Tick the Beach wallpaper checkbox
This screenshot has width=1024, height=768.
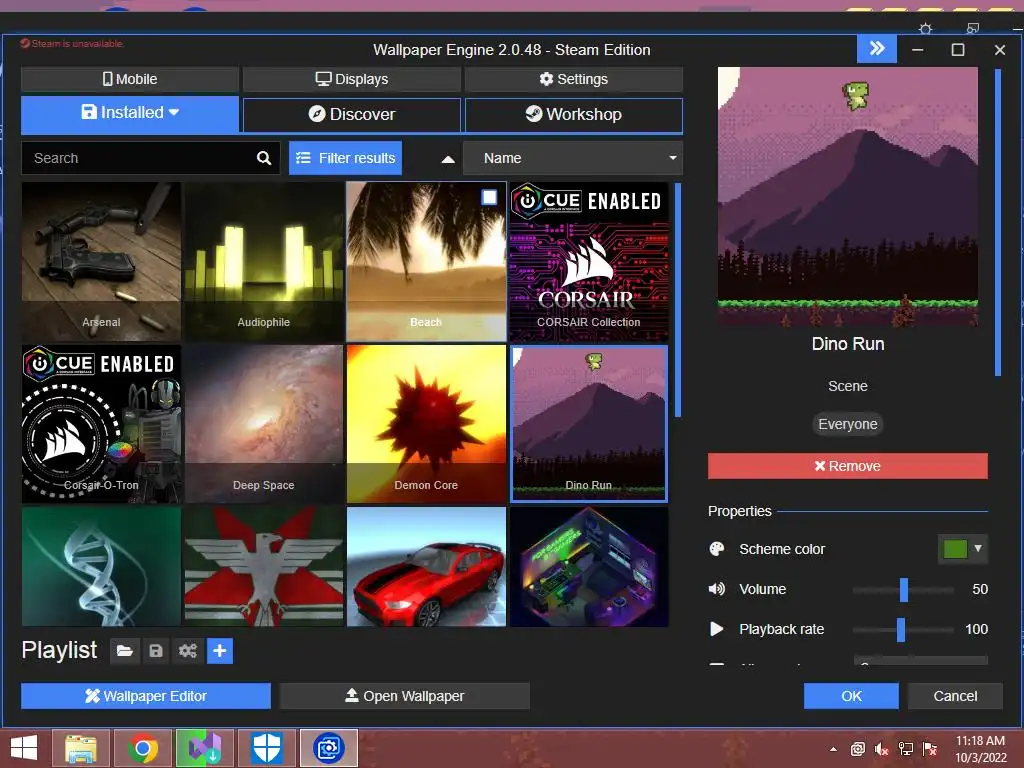(489, 197)
